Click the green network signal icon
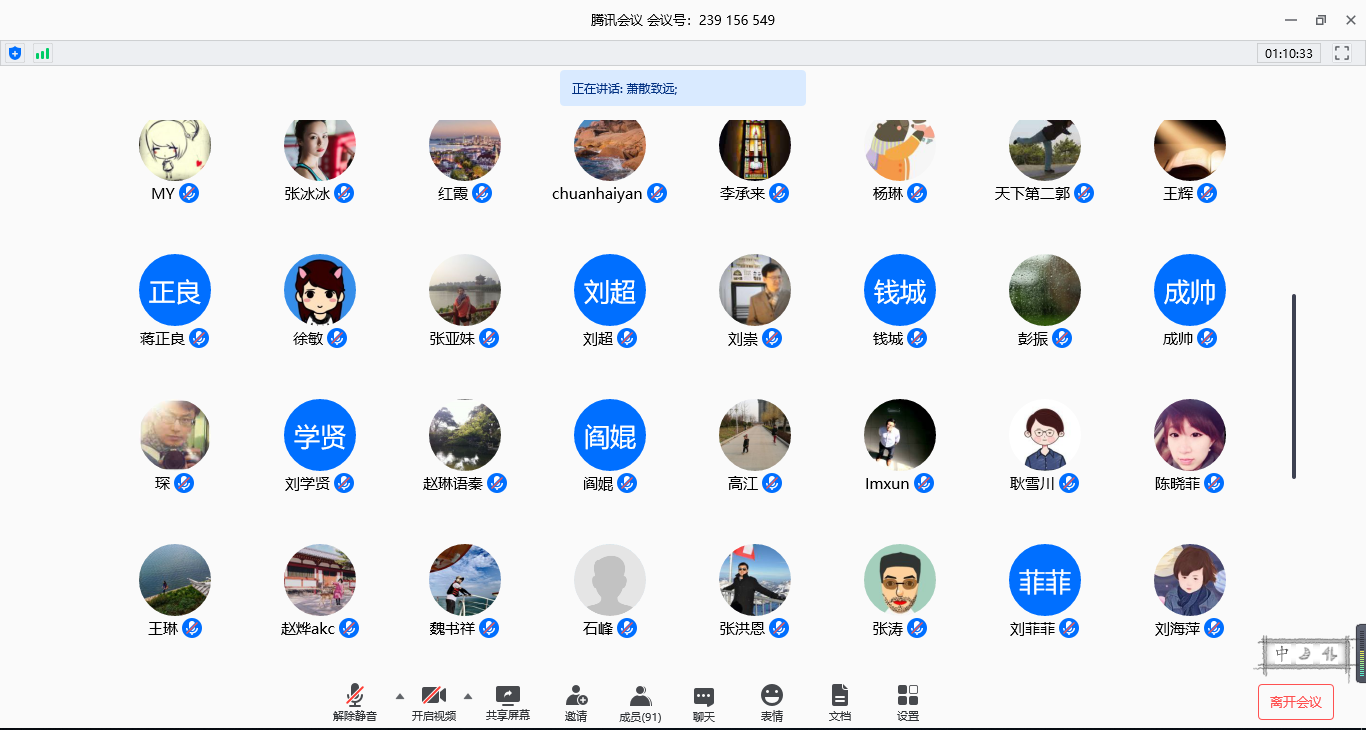 (42, 53)
